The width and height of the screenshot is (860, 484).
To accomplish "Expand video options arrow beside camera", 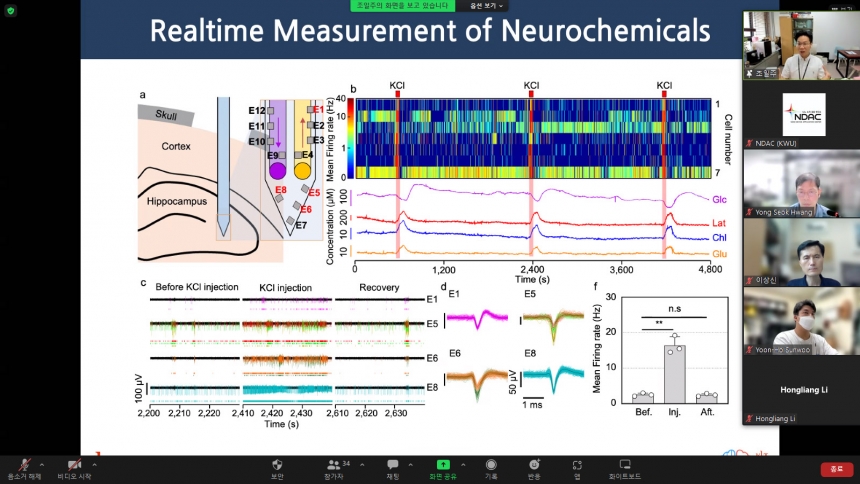I will 96,463.
